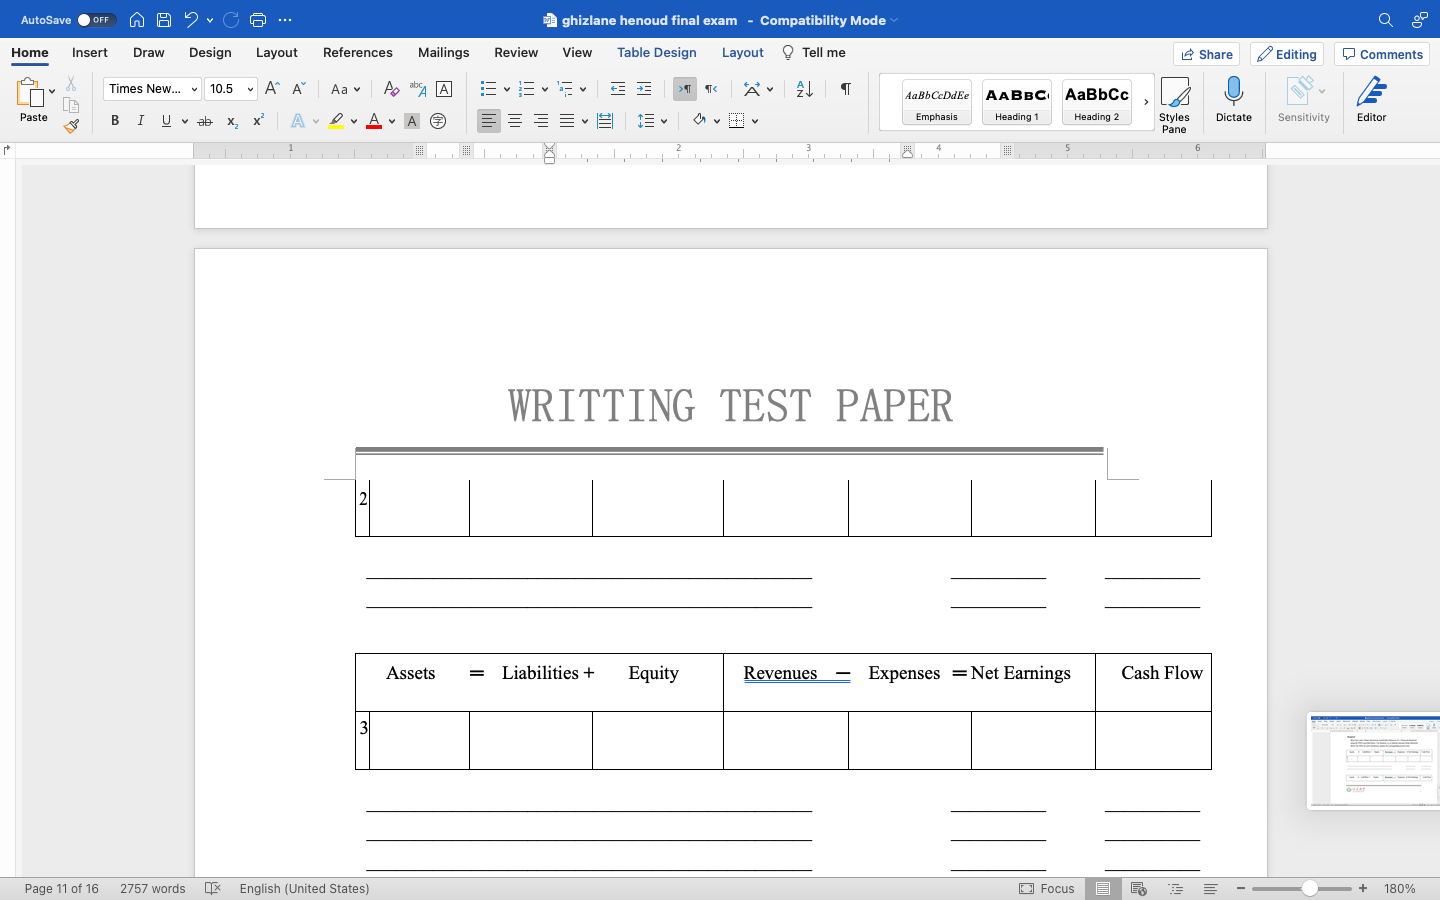1440x900 pixels.
Task: Toggle show paragraph marks
Action: (846, 89)
